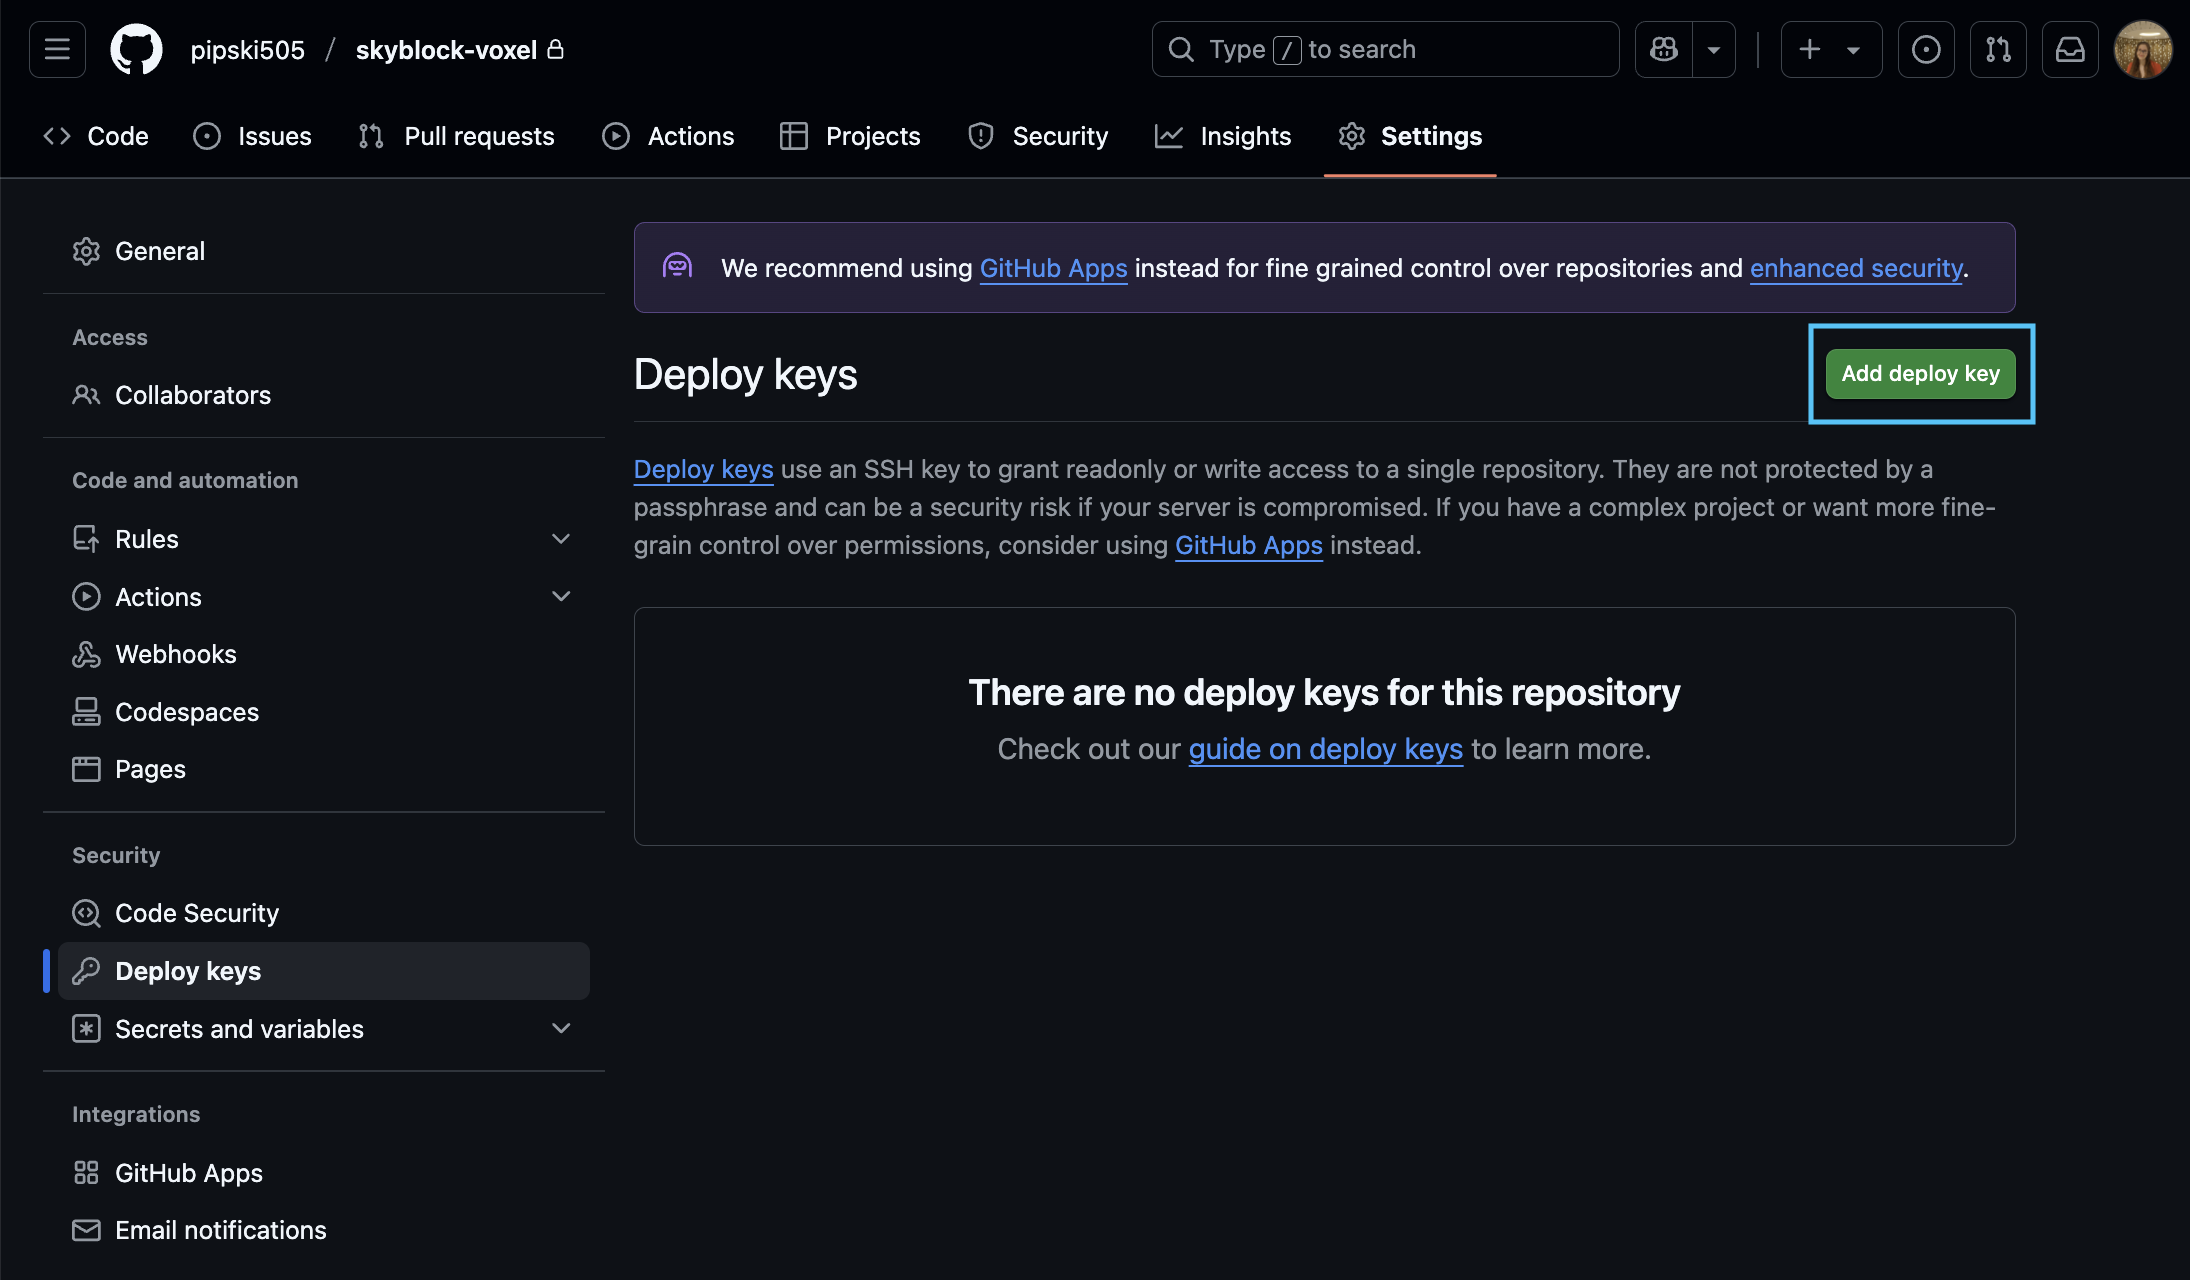Switch to the Projects tab
This screenshot has width=2190, height=1280.
coord(851,136)
